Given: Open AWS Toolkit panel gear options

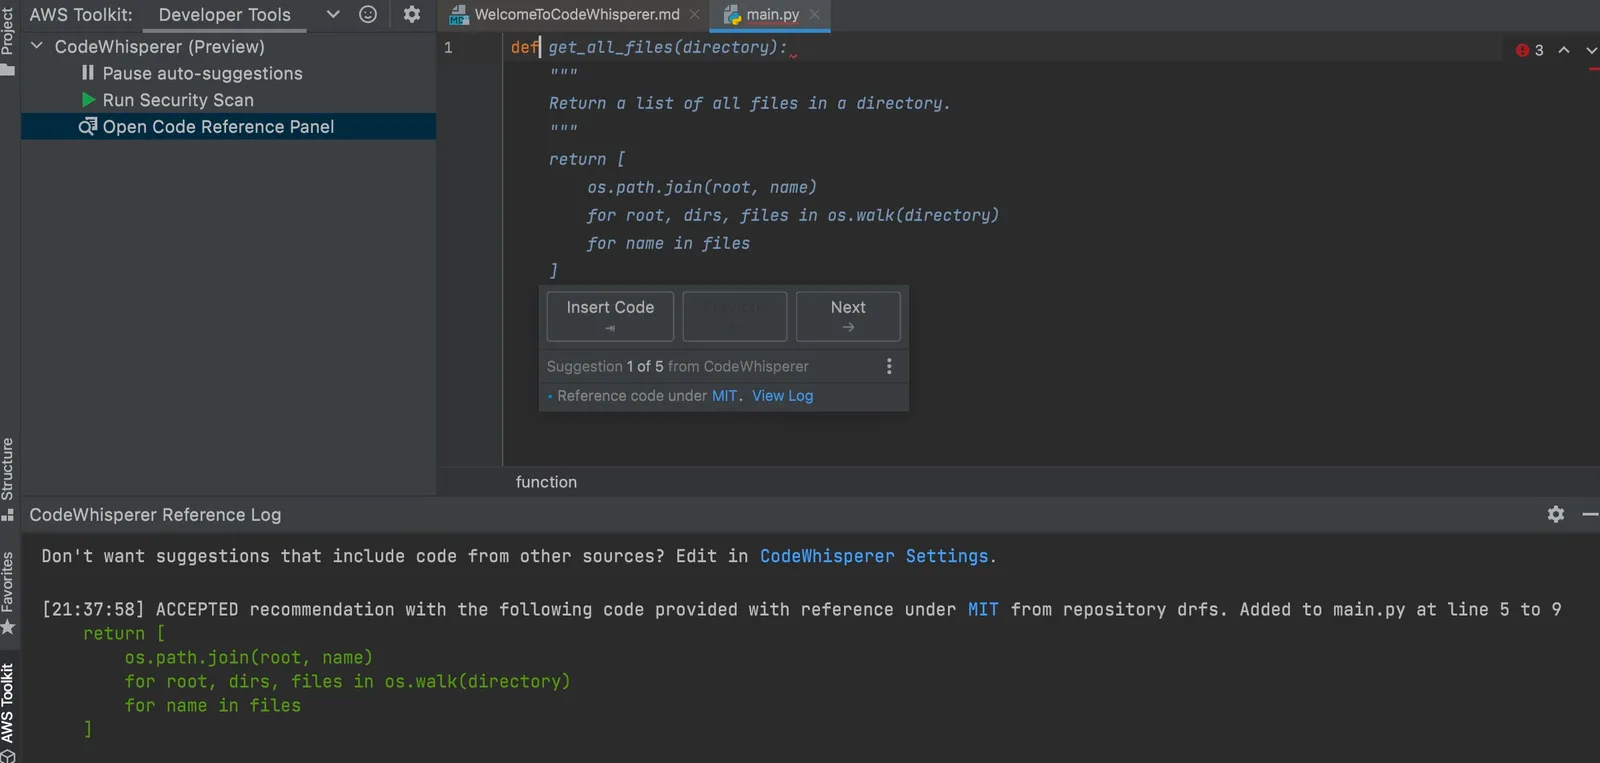Looking at the screenshot, I should pos(412,14).
